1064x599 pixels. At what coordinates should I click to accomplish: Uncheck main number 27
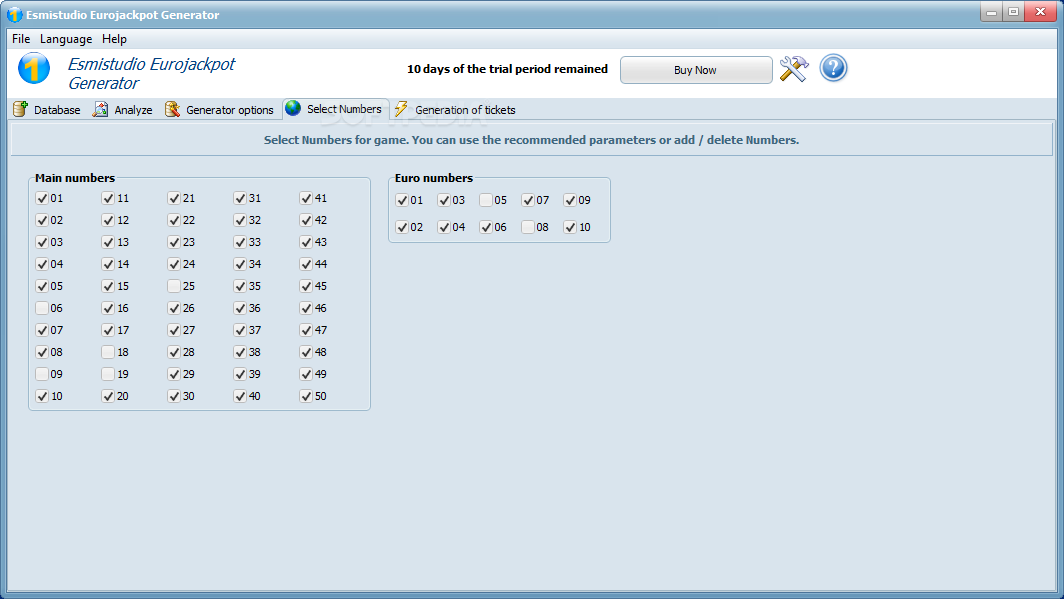point(174,330)
